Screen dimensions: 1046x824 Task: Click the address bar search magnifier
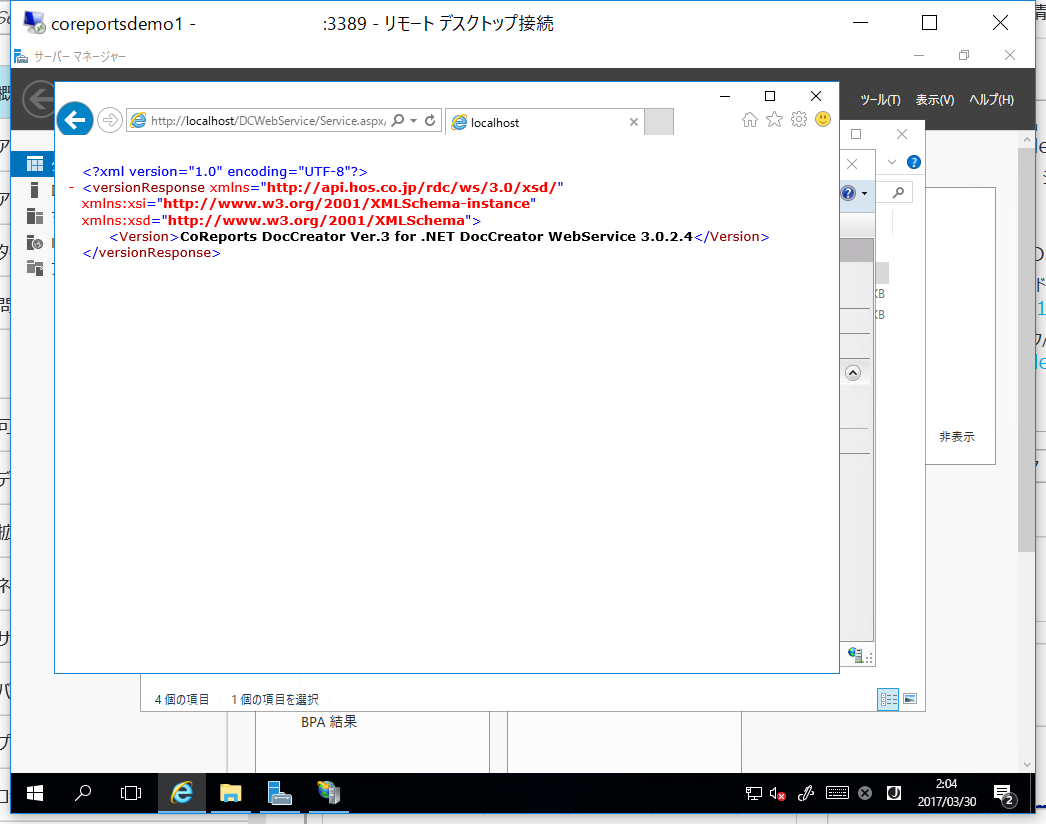[398, 120]
